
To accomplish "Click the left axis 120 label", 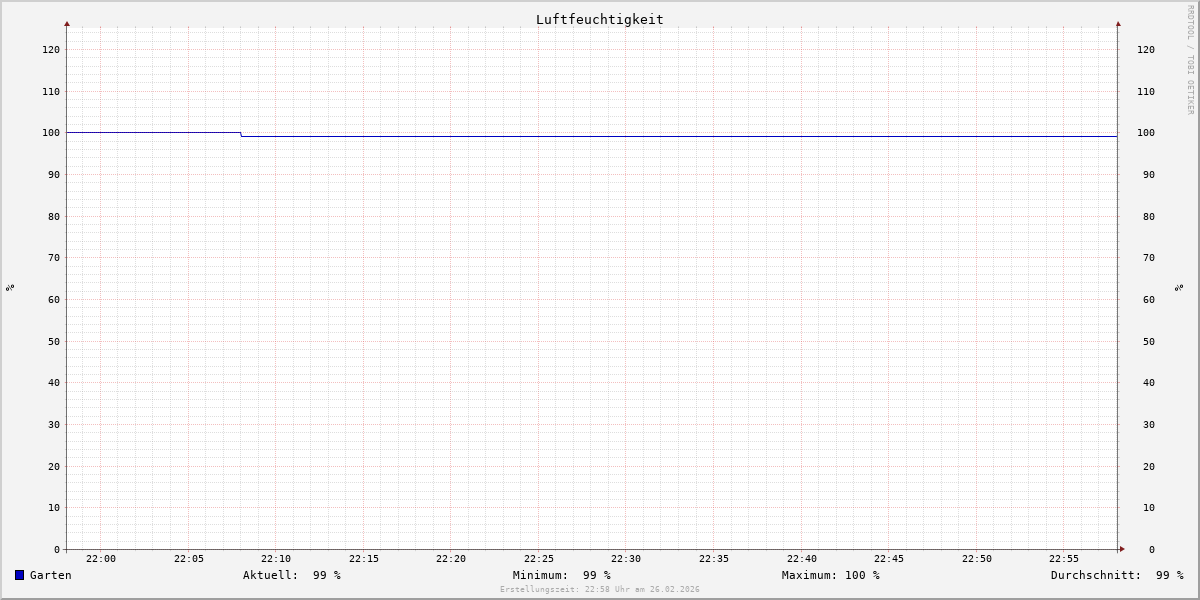I will 51,49.
